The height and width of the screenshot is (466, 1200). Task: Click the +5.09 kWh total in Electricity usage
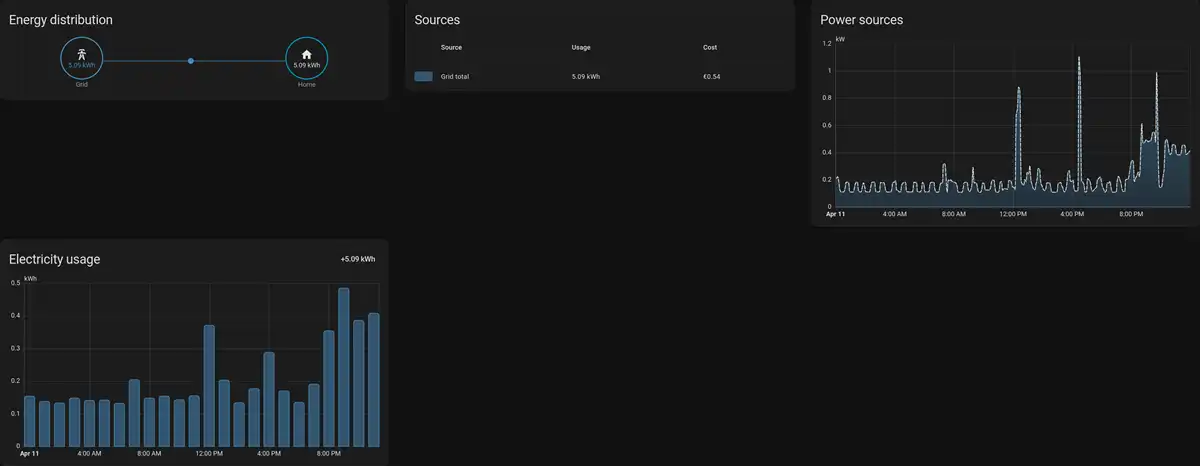point(357,259)
